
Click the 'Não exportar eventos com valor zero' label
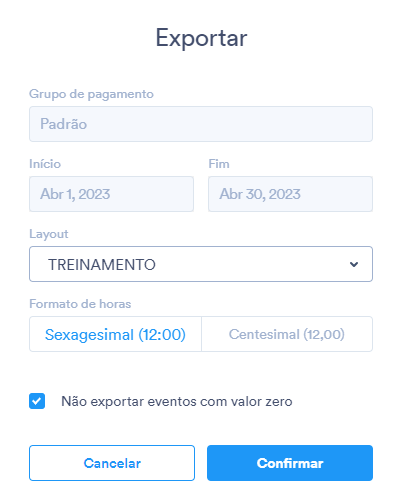(x=177, y=401)
